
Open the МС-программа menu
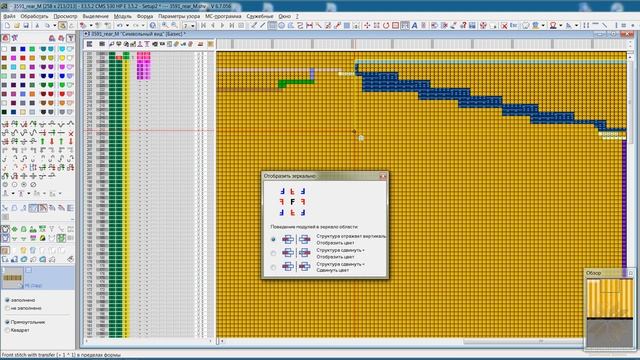[223, 16]
